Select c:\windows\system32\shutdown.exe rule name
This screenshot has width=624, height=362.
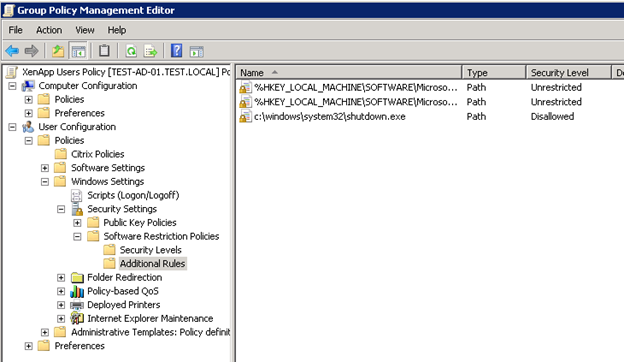330,117
